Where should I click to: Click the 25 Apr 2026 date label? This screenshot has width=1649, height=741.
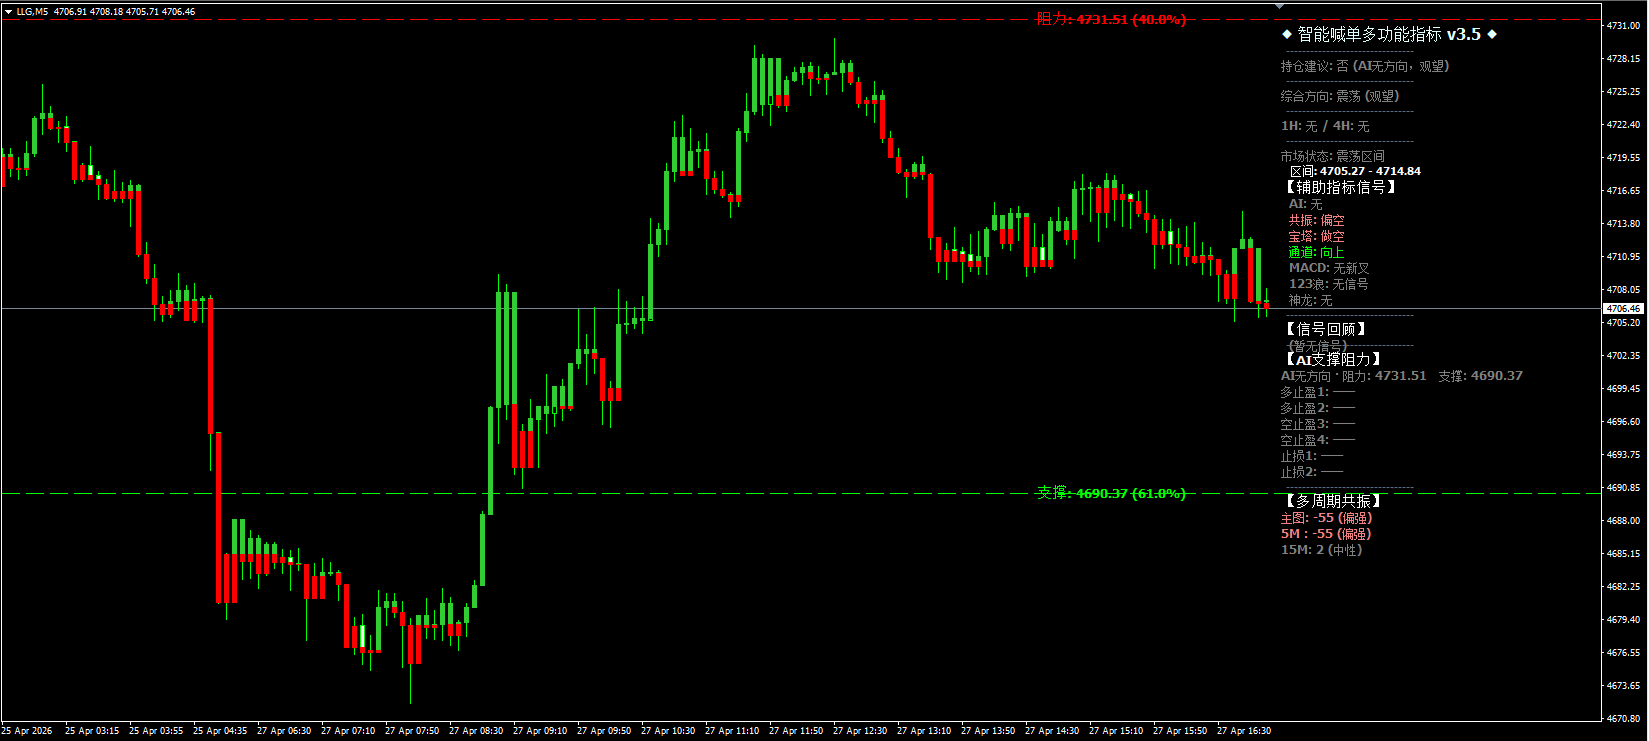coord(27,731)
